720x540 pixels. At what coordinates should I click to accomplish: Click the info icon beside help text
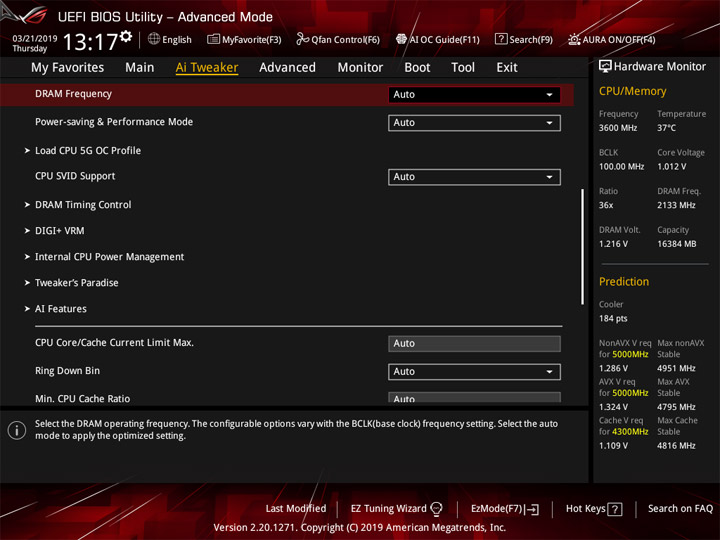[x=17, y=430]
